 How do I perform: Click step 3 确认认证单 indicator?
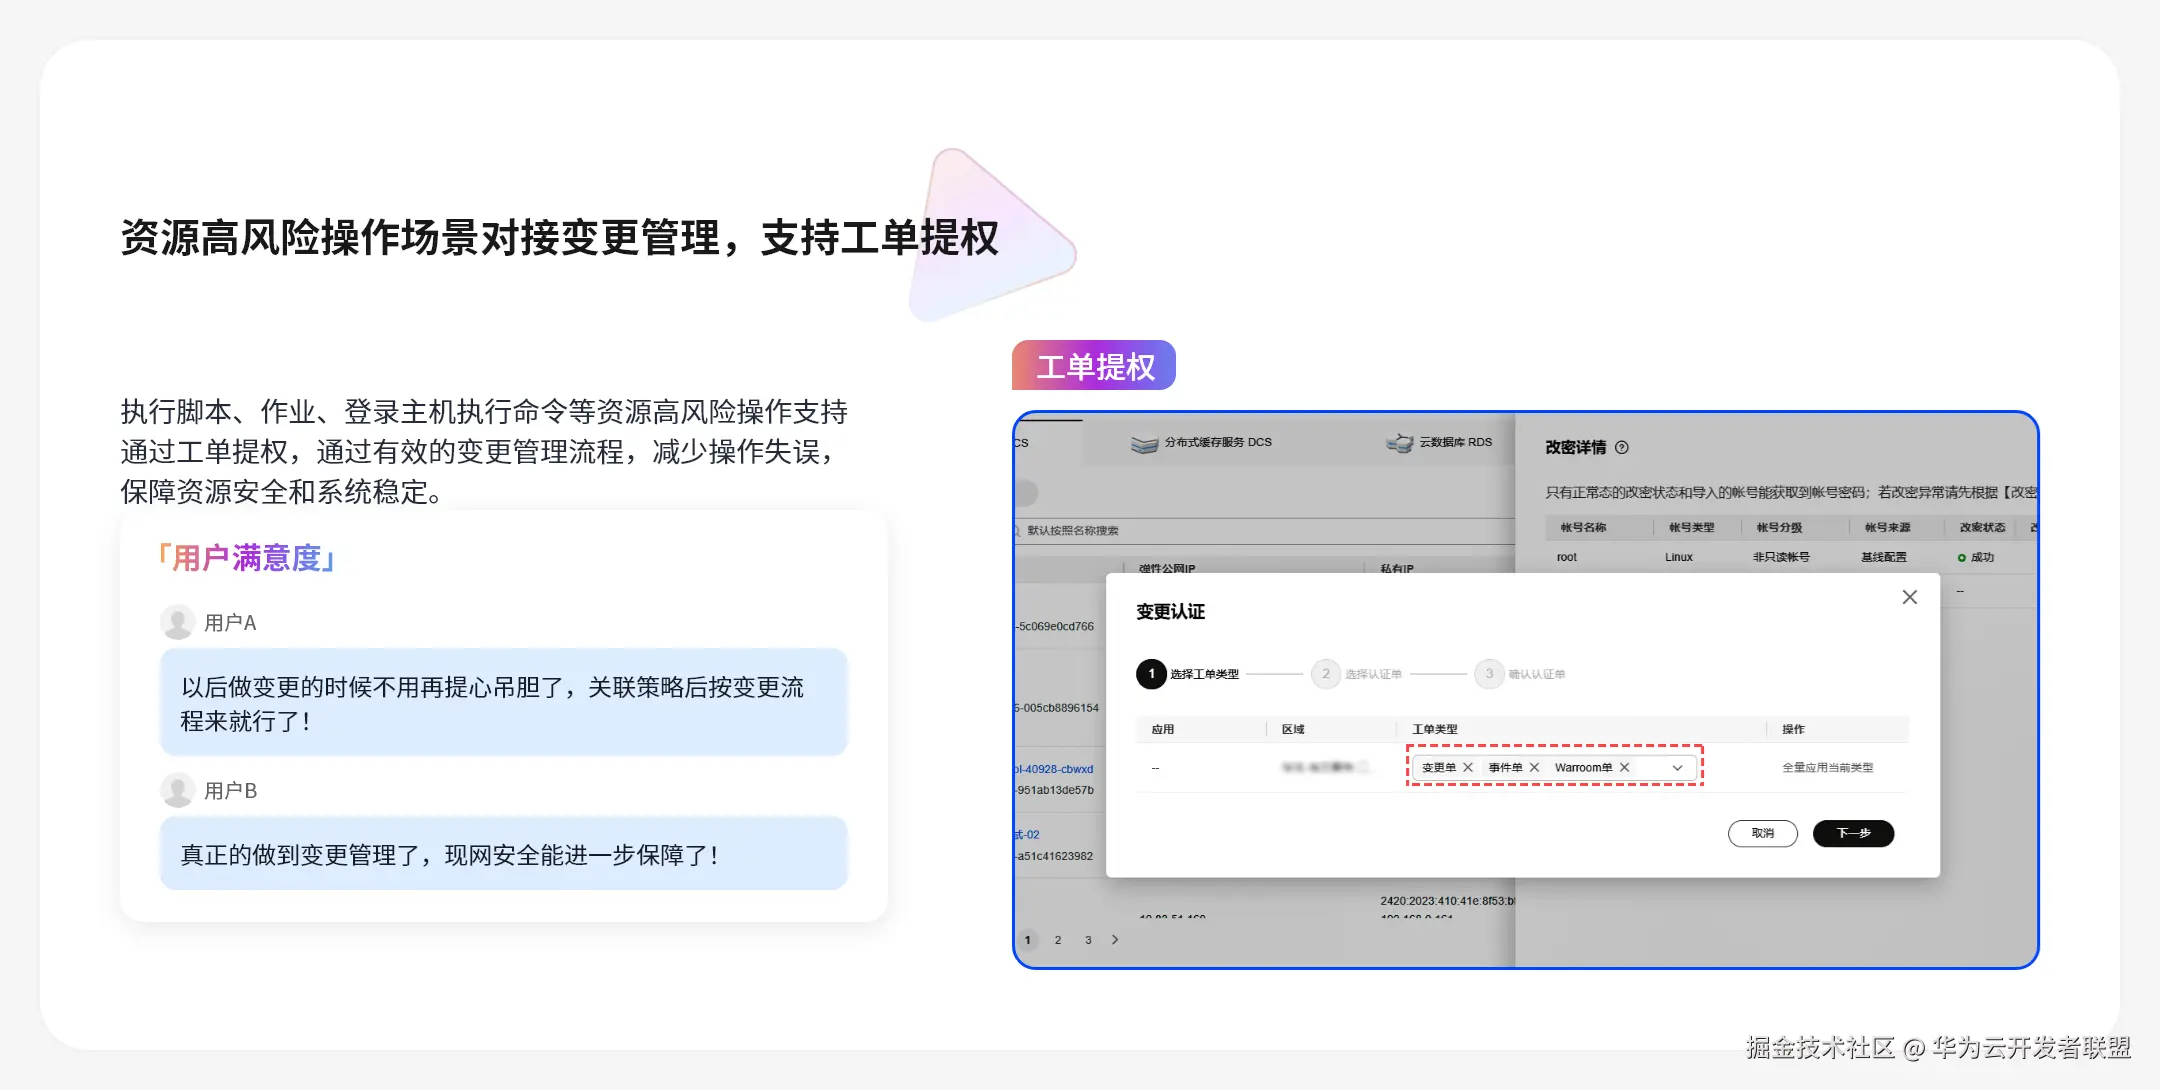[1489, 674]
